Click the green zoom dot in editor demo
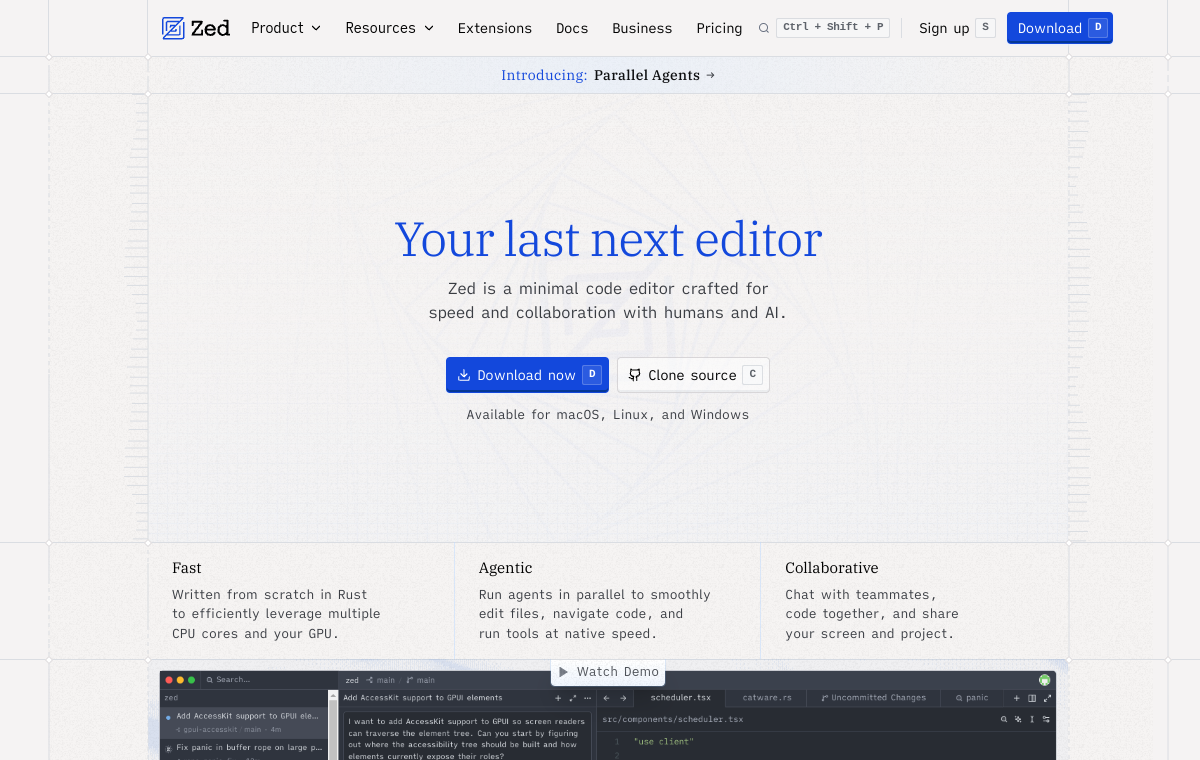 pos(191,680)
